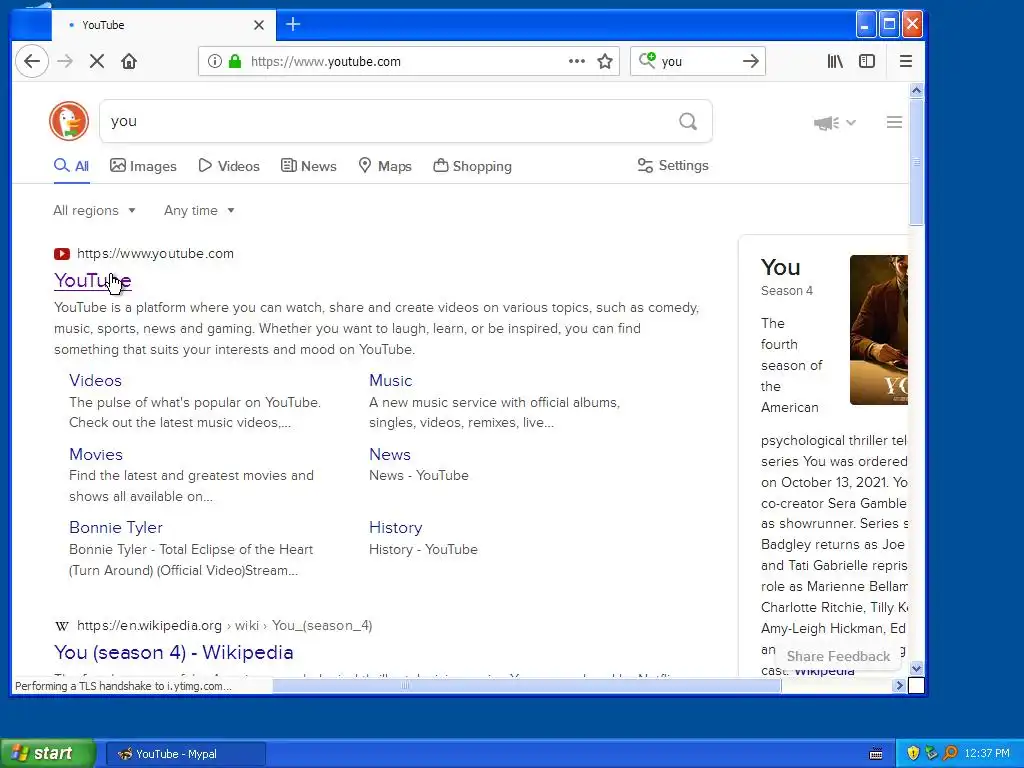
Task: Click the vertical scrollbar thumb
Action: [x=916, y=162]
